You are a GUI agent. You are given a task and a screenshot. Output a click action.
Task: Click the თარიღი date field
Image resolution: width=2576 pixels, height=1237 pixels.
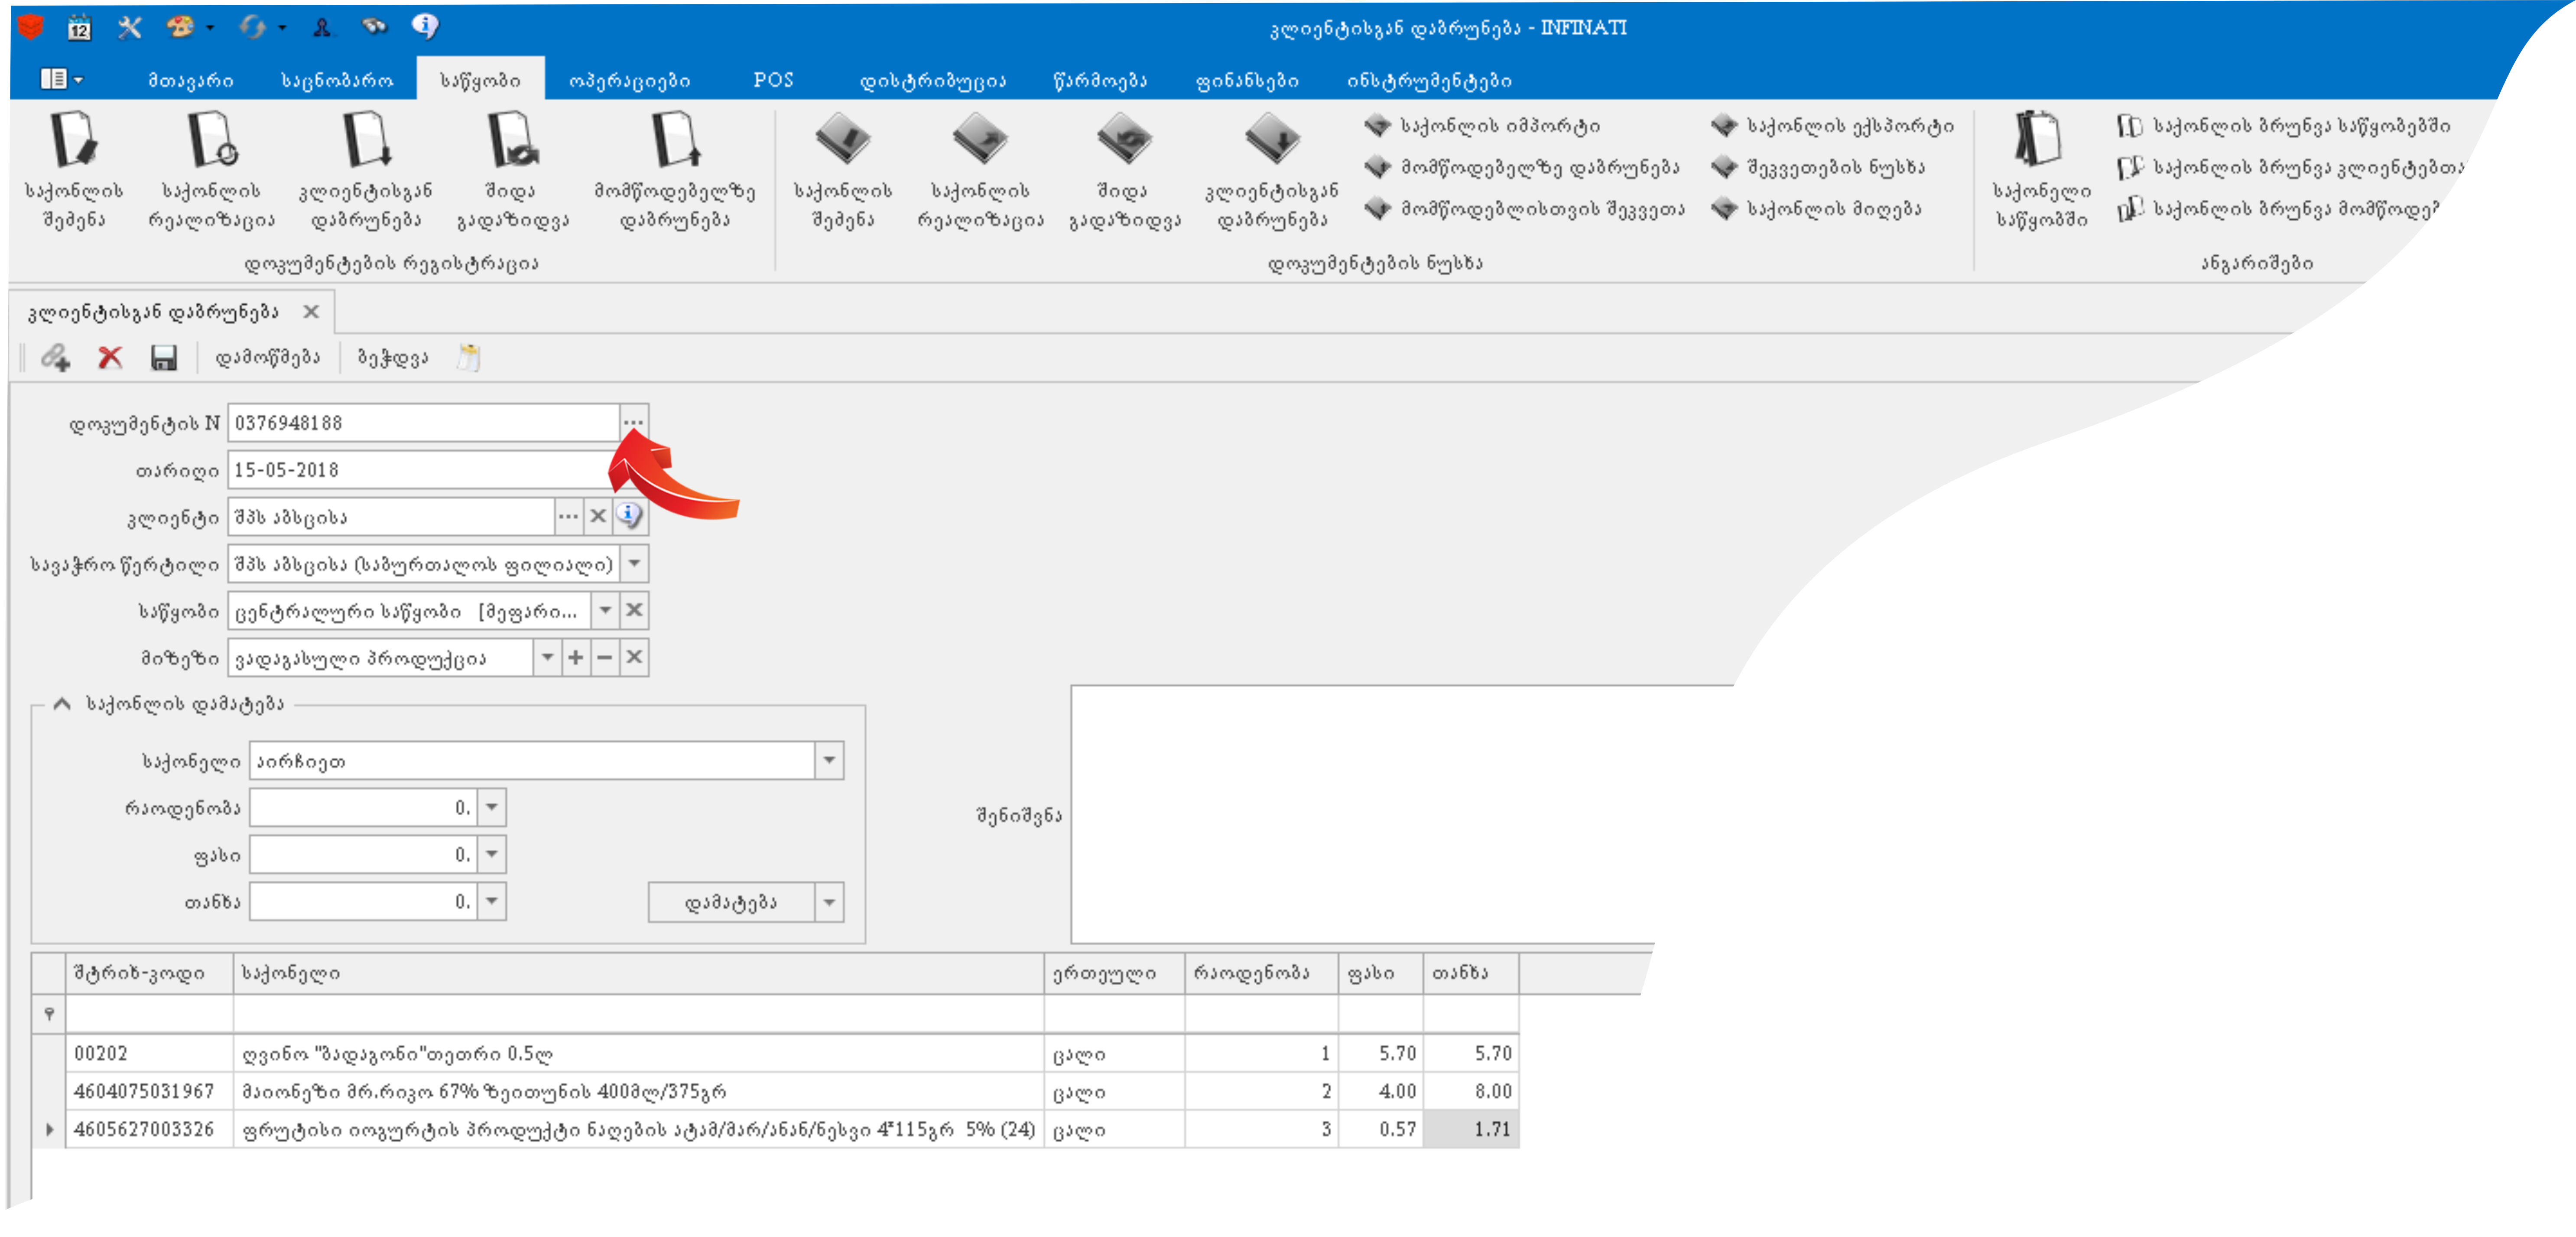coord(424,470)
